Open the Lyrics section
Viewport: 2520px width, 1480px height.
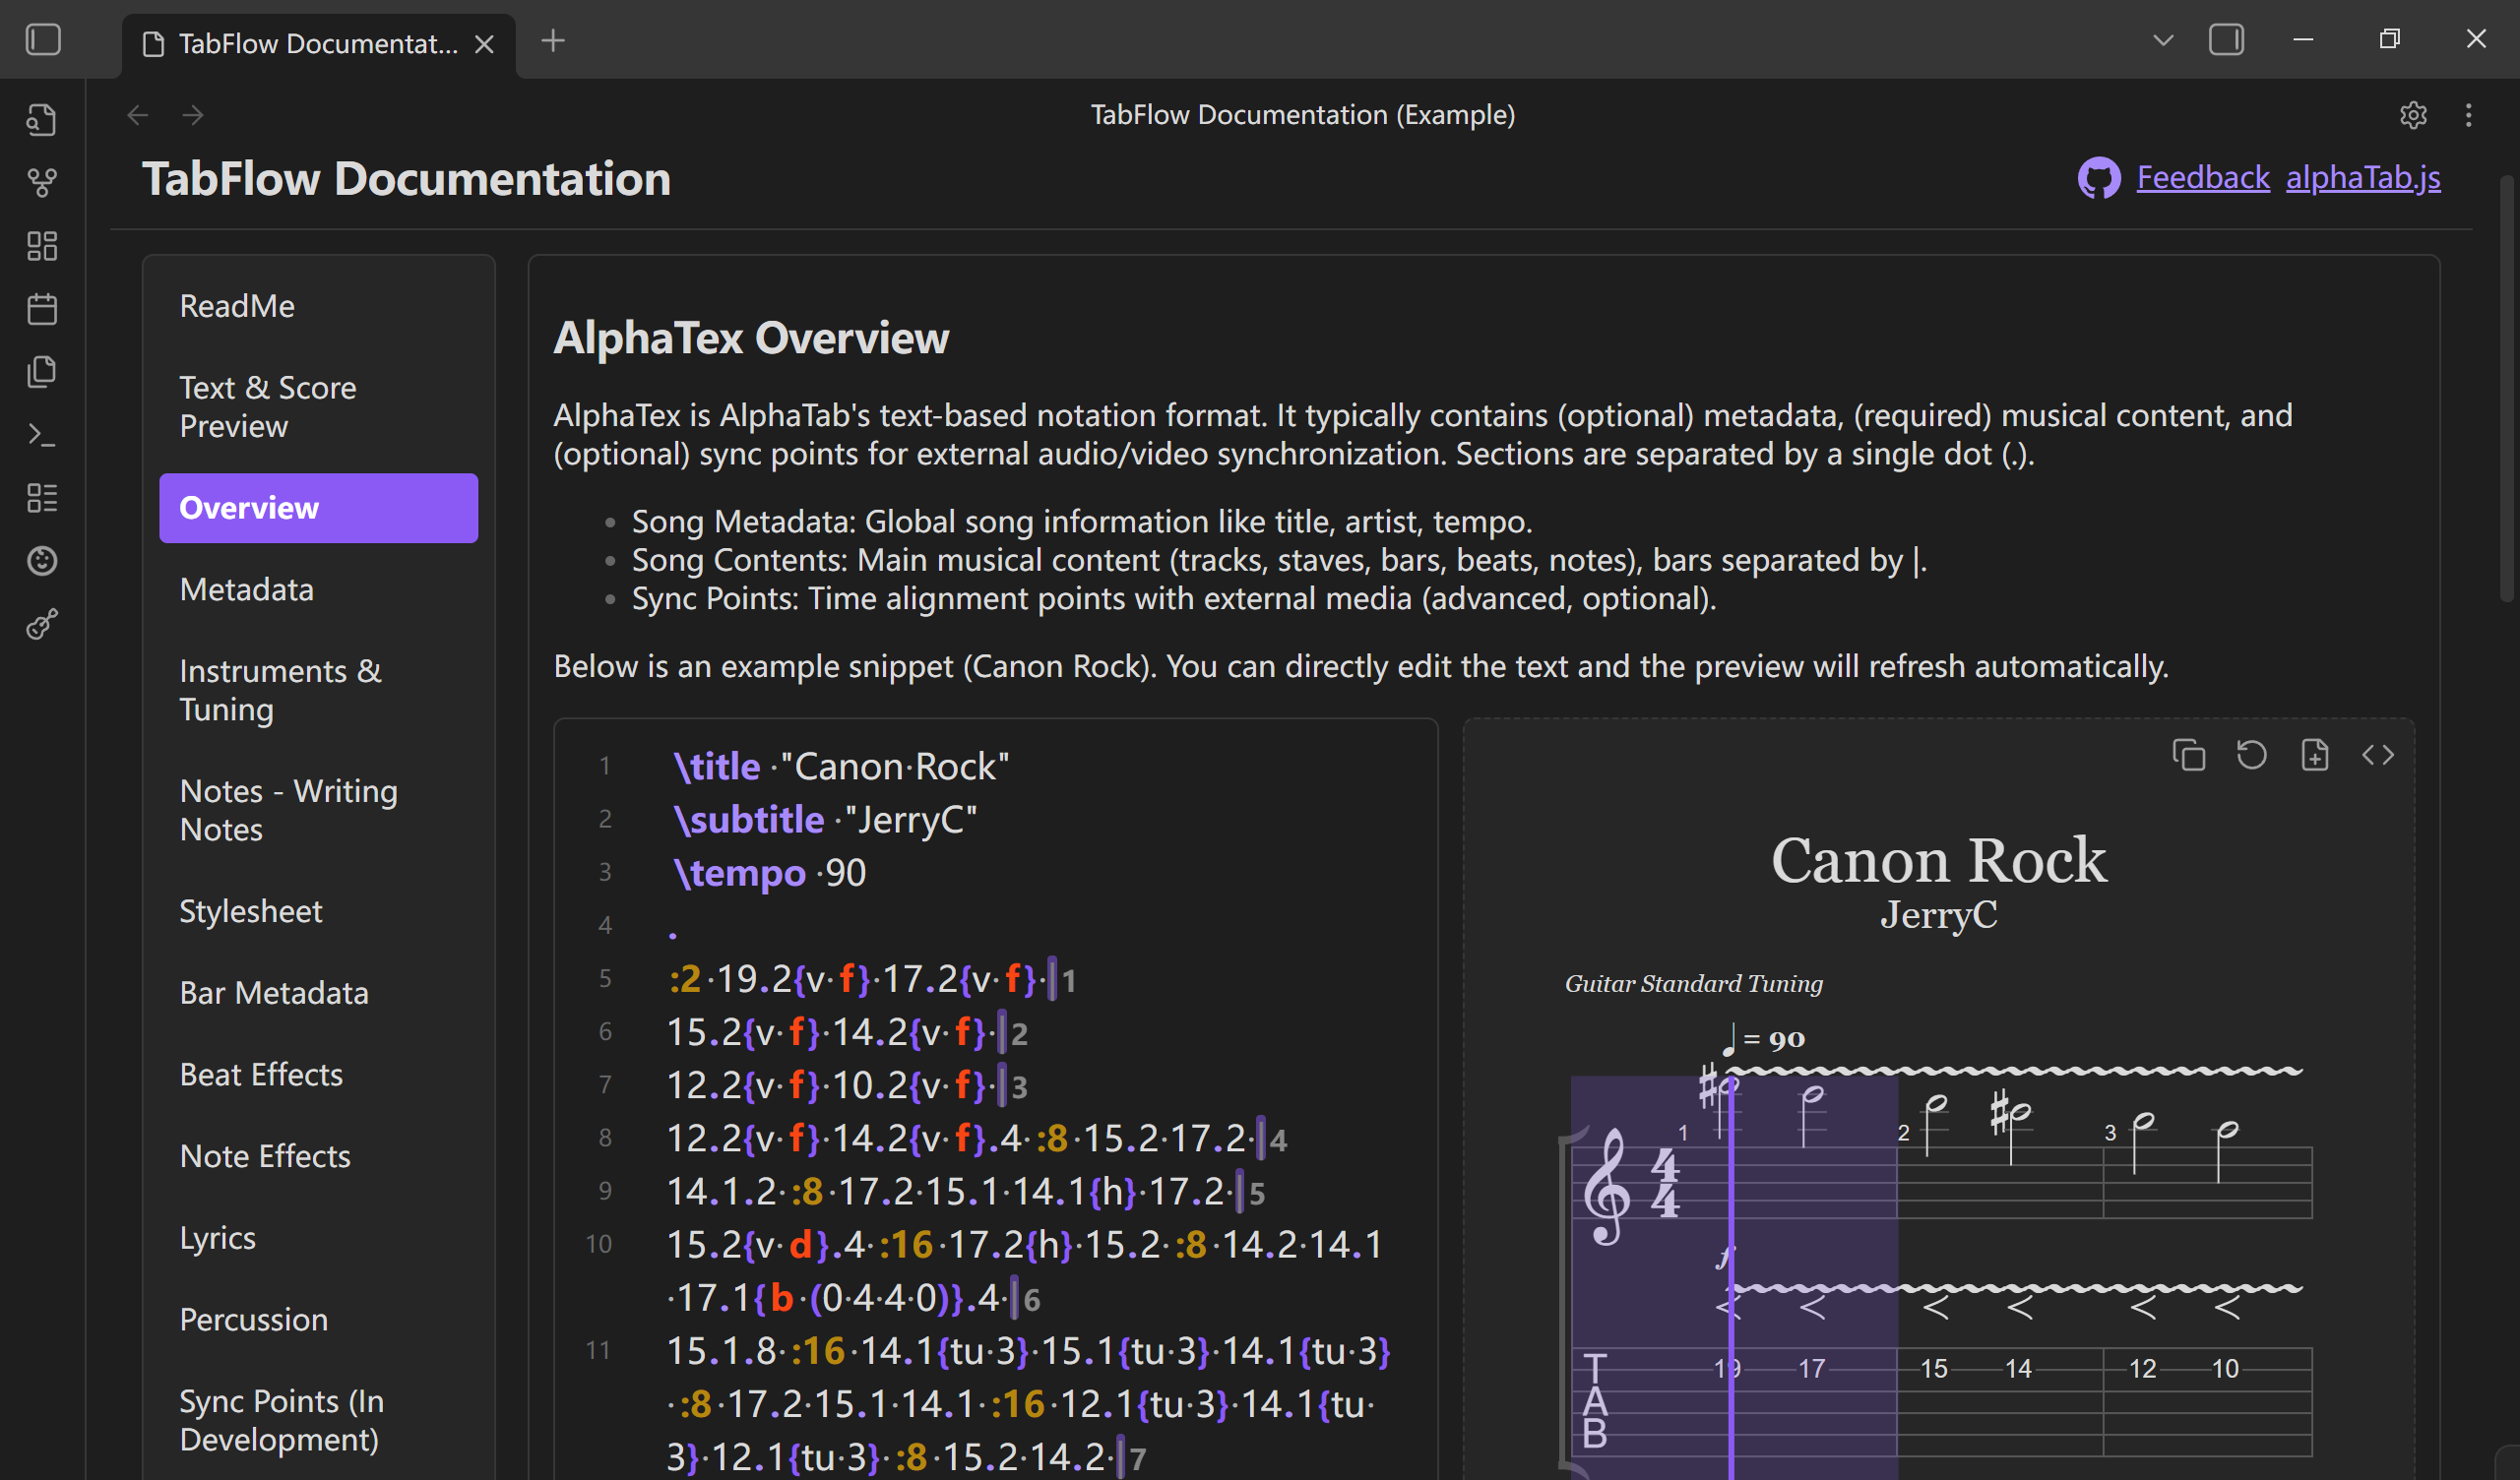click(x=319, y=1238)
